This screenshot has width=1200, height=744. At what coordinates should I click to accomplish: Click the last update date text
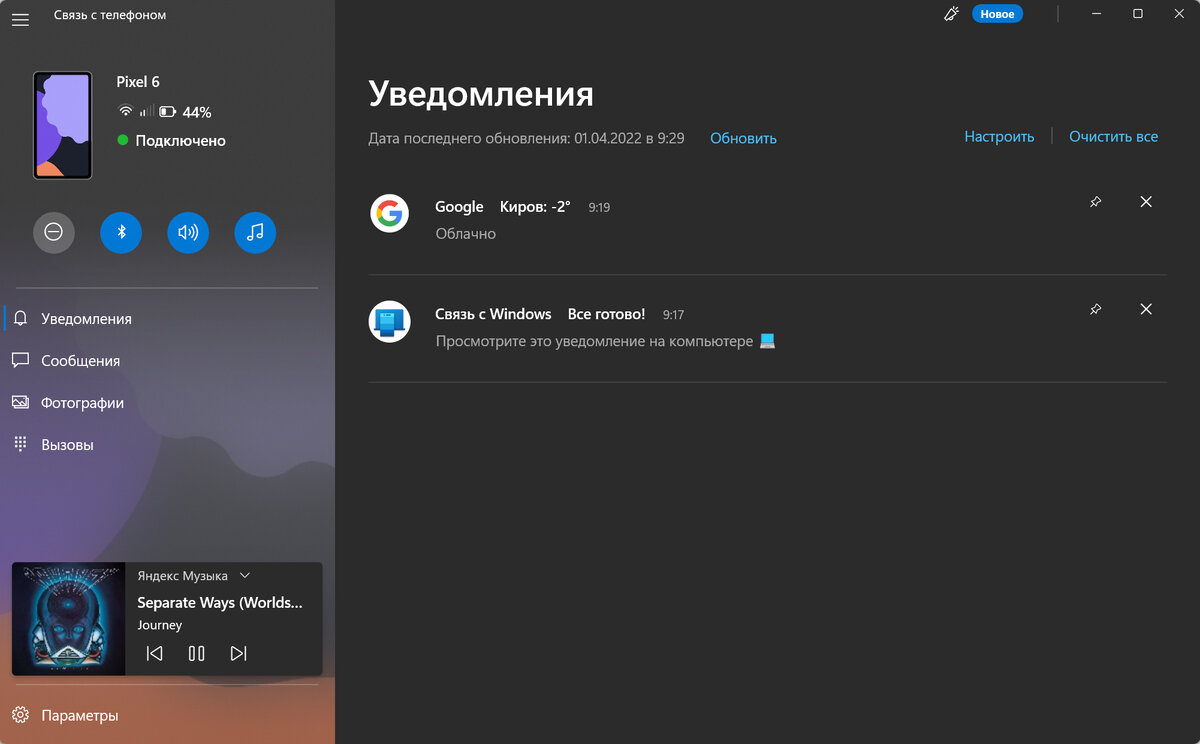point(526,138)
